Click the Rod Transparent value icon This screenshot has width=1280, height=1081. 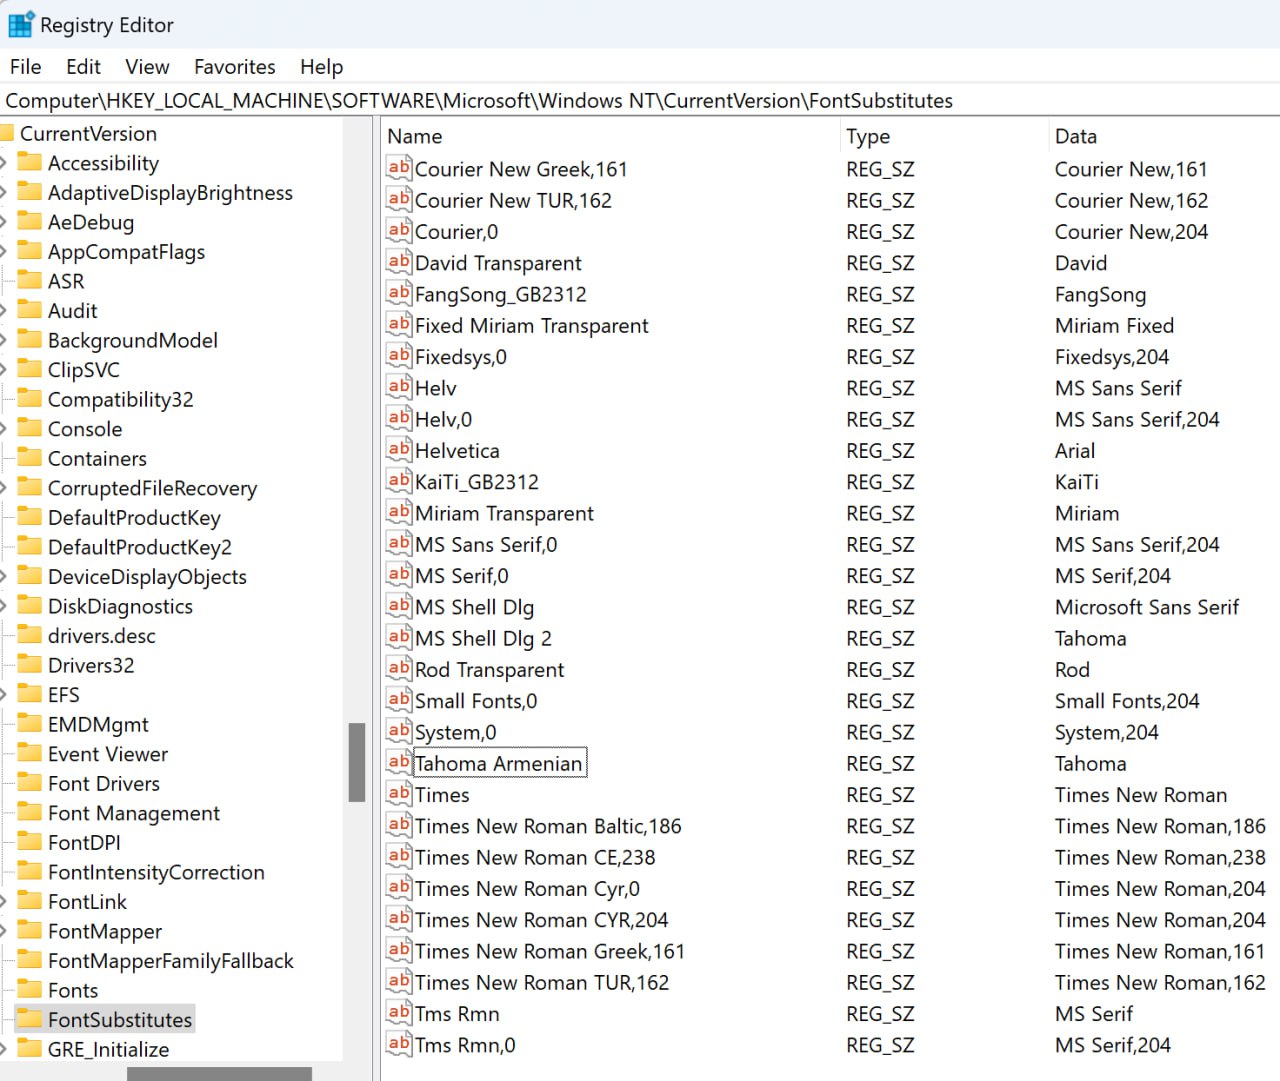pos(399,669)
